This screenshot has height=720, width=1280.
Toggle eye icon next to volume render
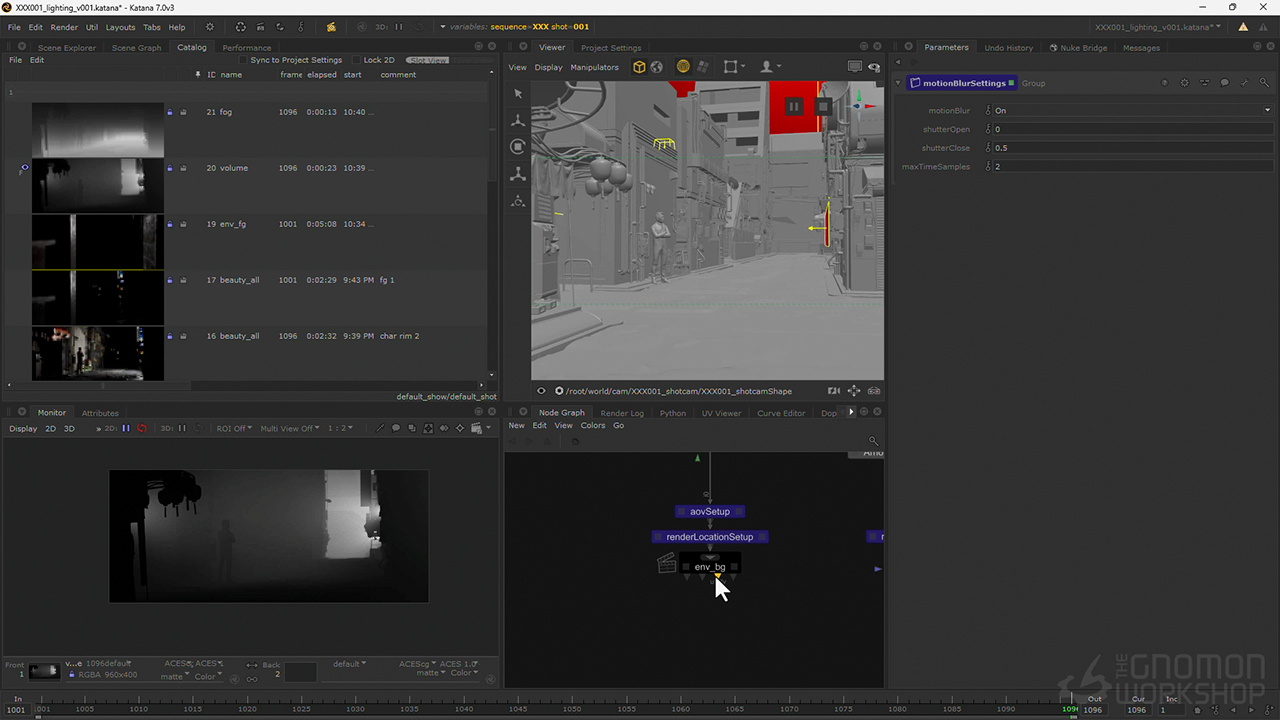[24, 169]
